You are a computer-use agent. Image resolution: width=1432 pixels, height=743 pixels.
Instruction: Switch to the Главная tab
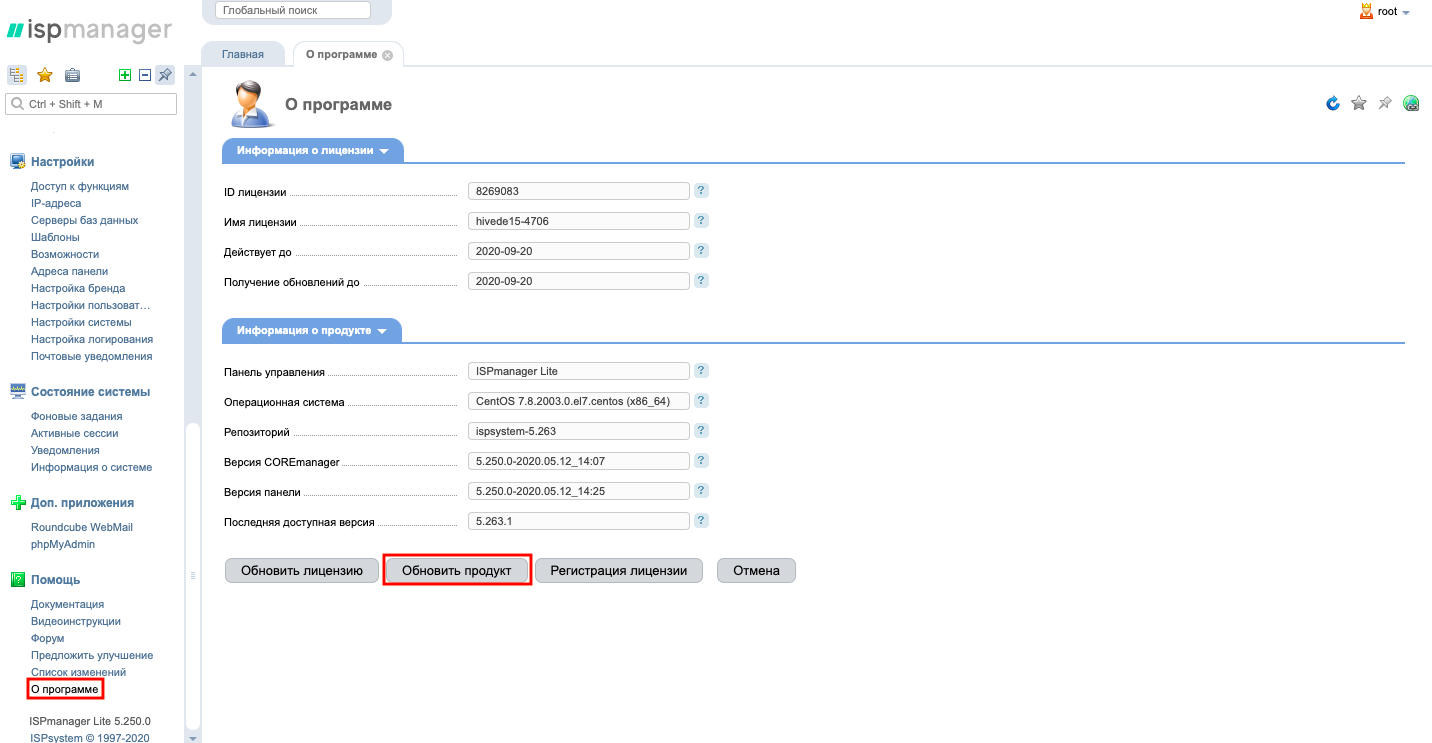pyautogui.click(x=243, y=54)
